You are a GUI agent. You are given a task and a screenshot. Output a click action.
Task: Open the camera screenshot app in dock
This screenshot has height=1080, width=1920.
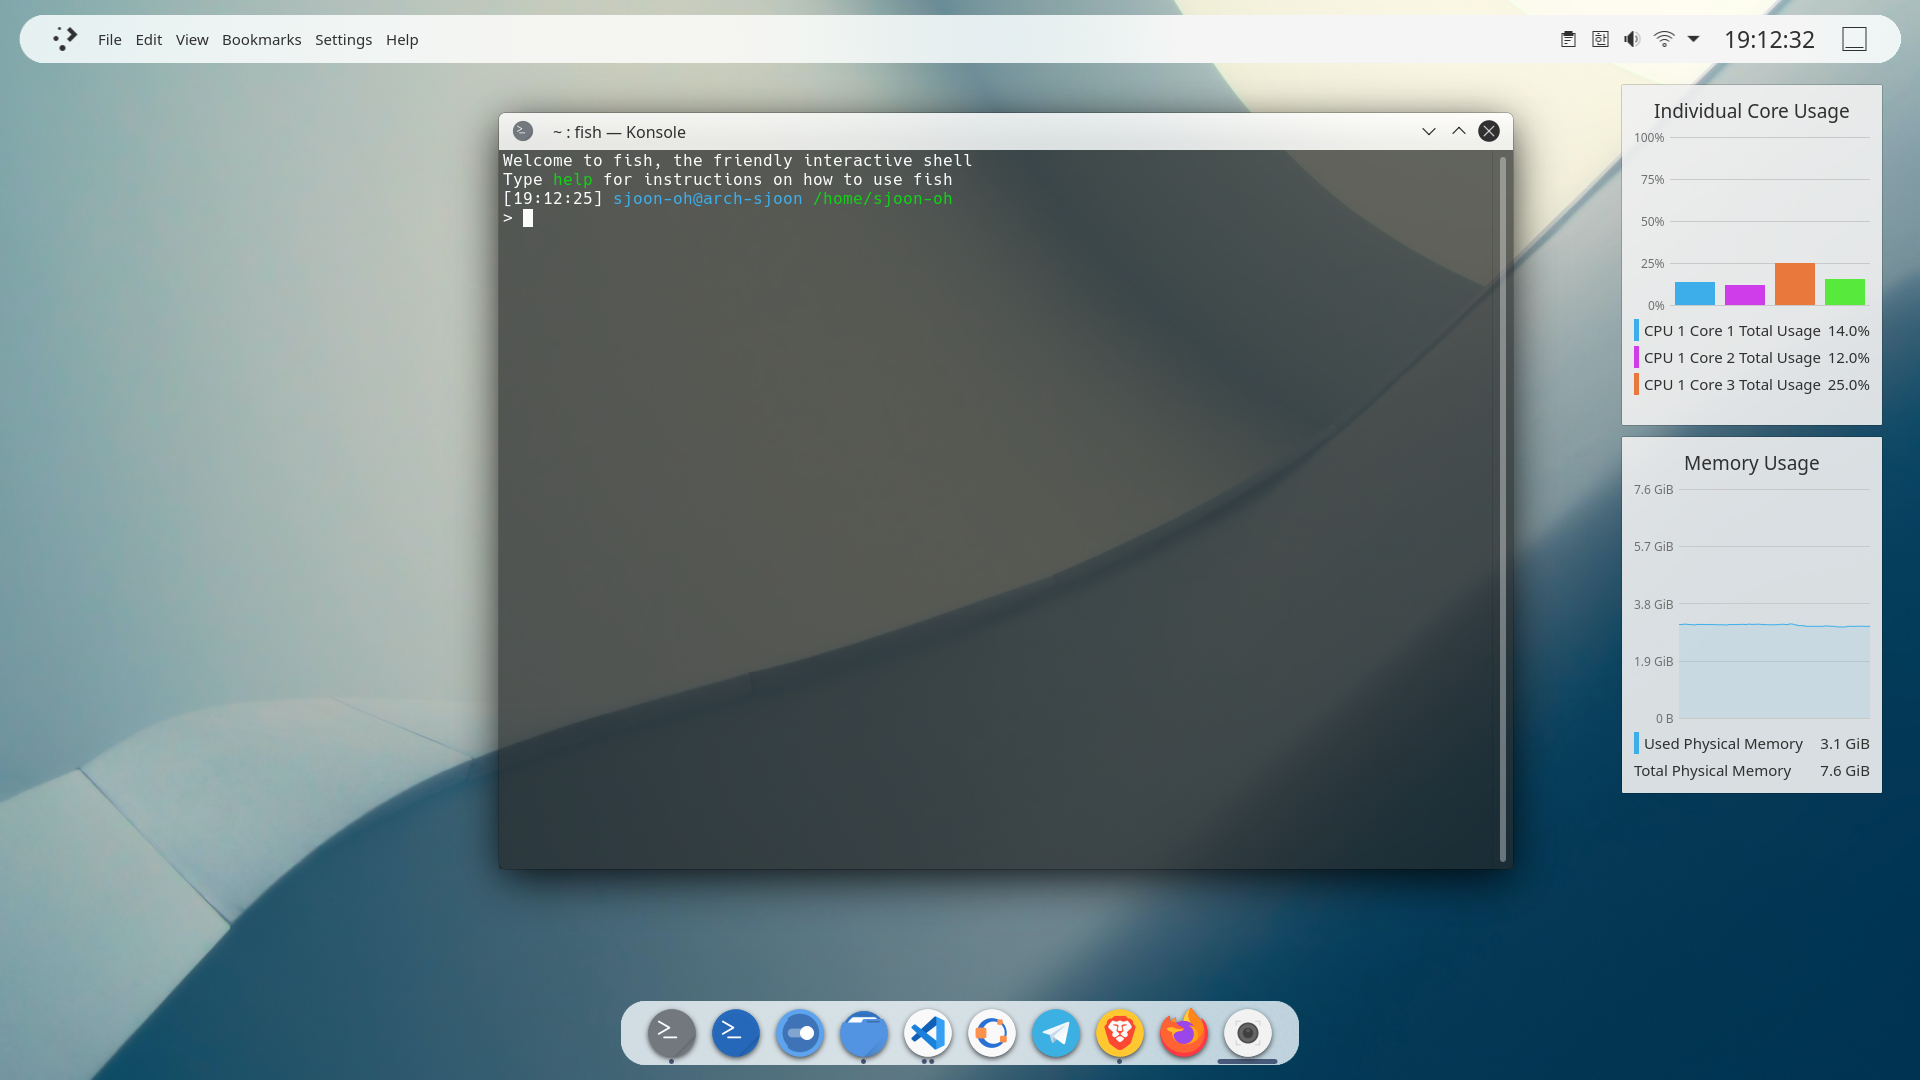(1247, 1033)
